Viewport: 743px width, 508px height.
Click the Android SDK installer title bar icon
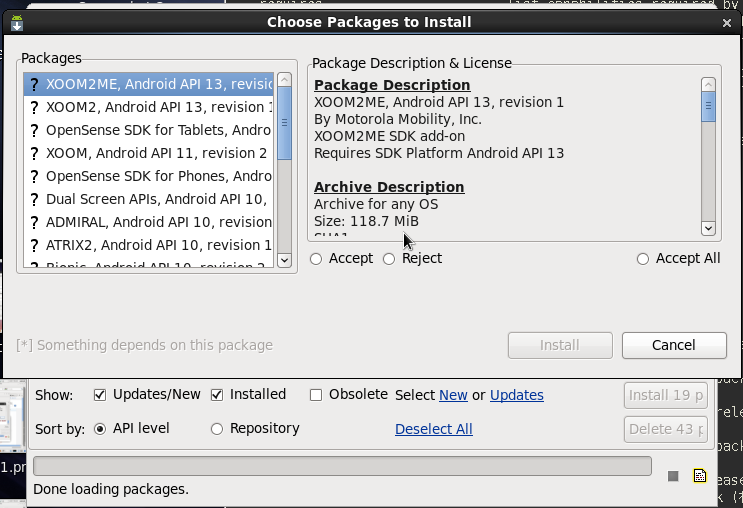click(17, 22)
